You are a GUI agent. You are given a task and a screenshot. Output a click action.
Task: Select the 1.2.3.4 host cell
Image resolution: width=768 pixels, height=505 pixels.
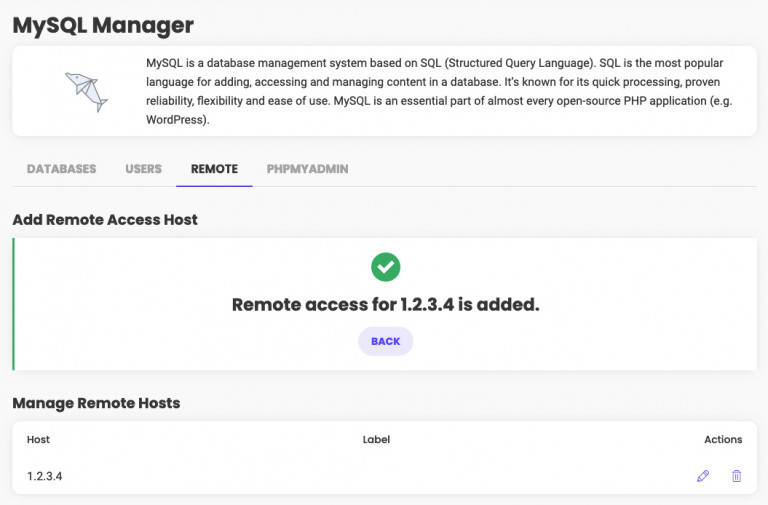click(x=45, y=476)
